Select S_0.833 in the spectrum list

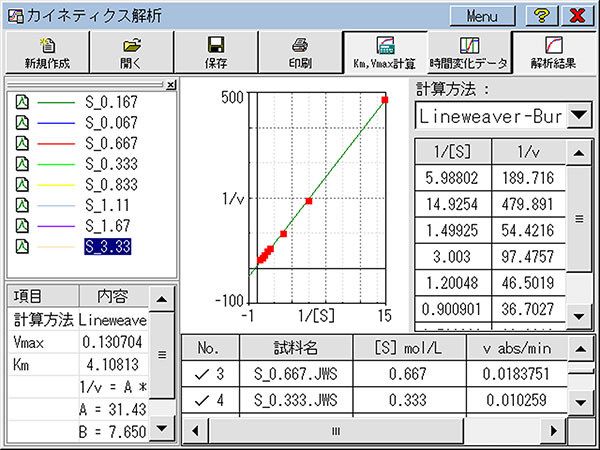click(x=111, y=185)
